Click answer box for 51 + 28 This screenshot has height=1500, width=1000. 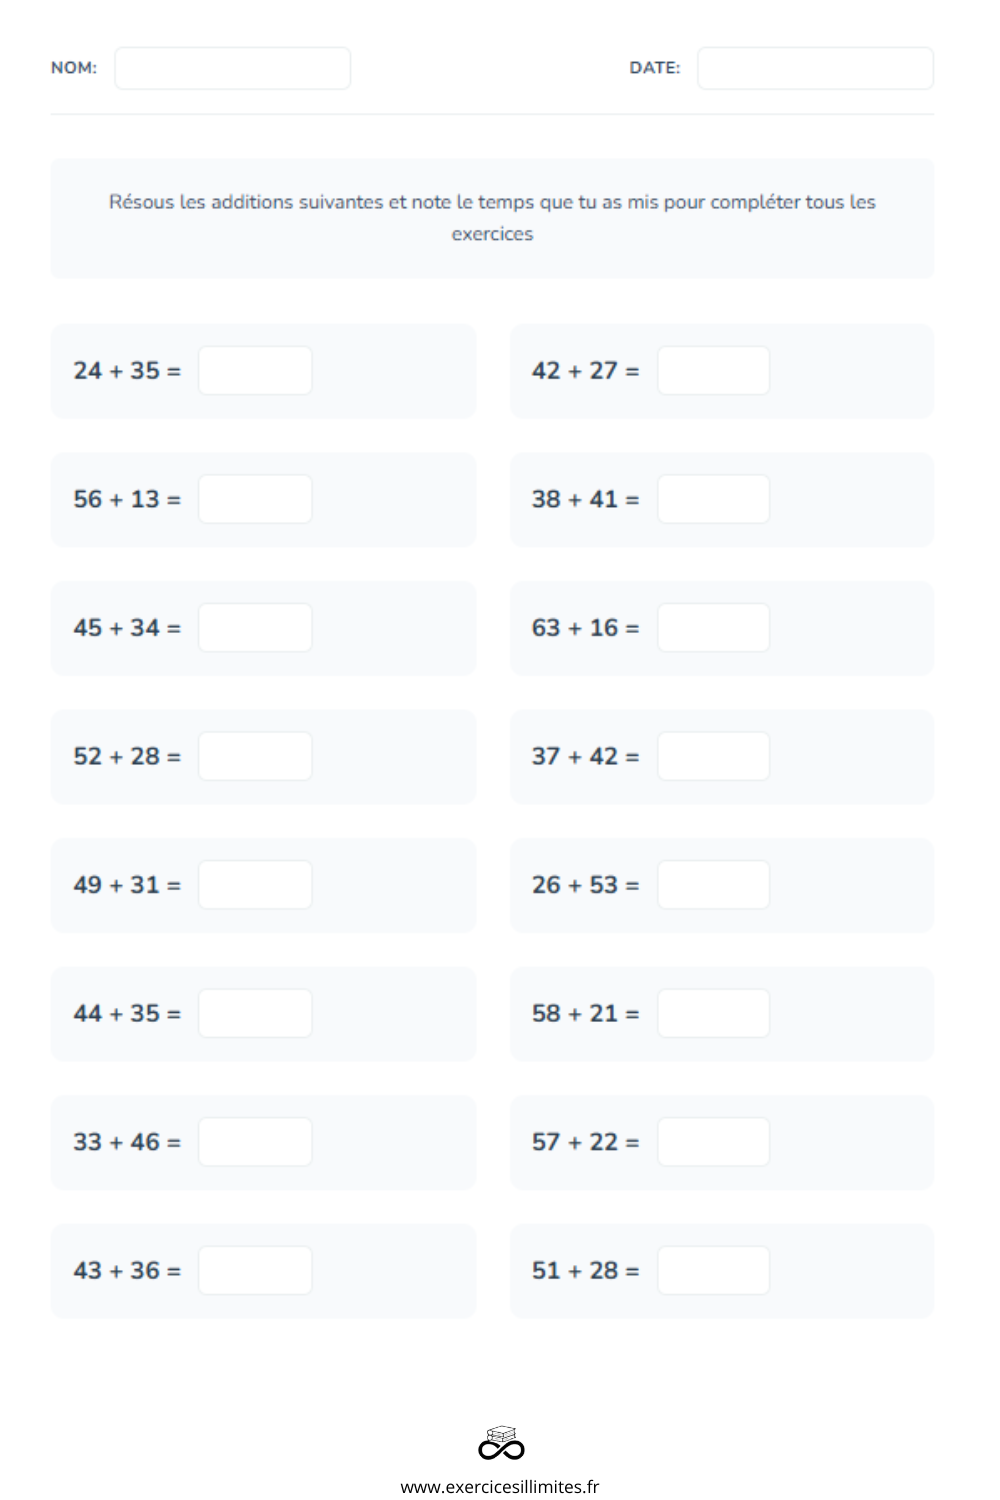click(x=713, y=1270)
